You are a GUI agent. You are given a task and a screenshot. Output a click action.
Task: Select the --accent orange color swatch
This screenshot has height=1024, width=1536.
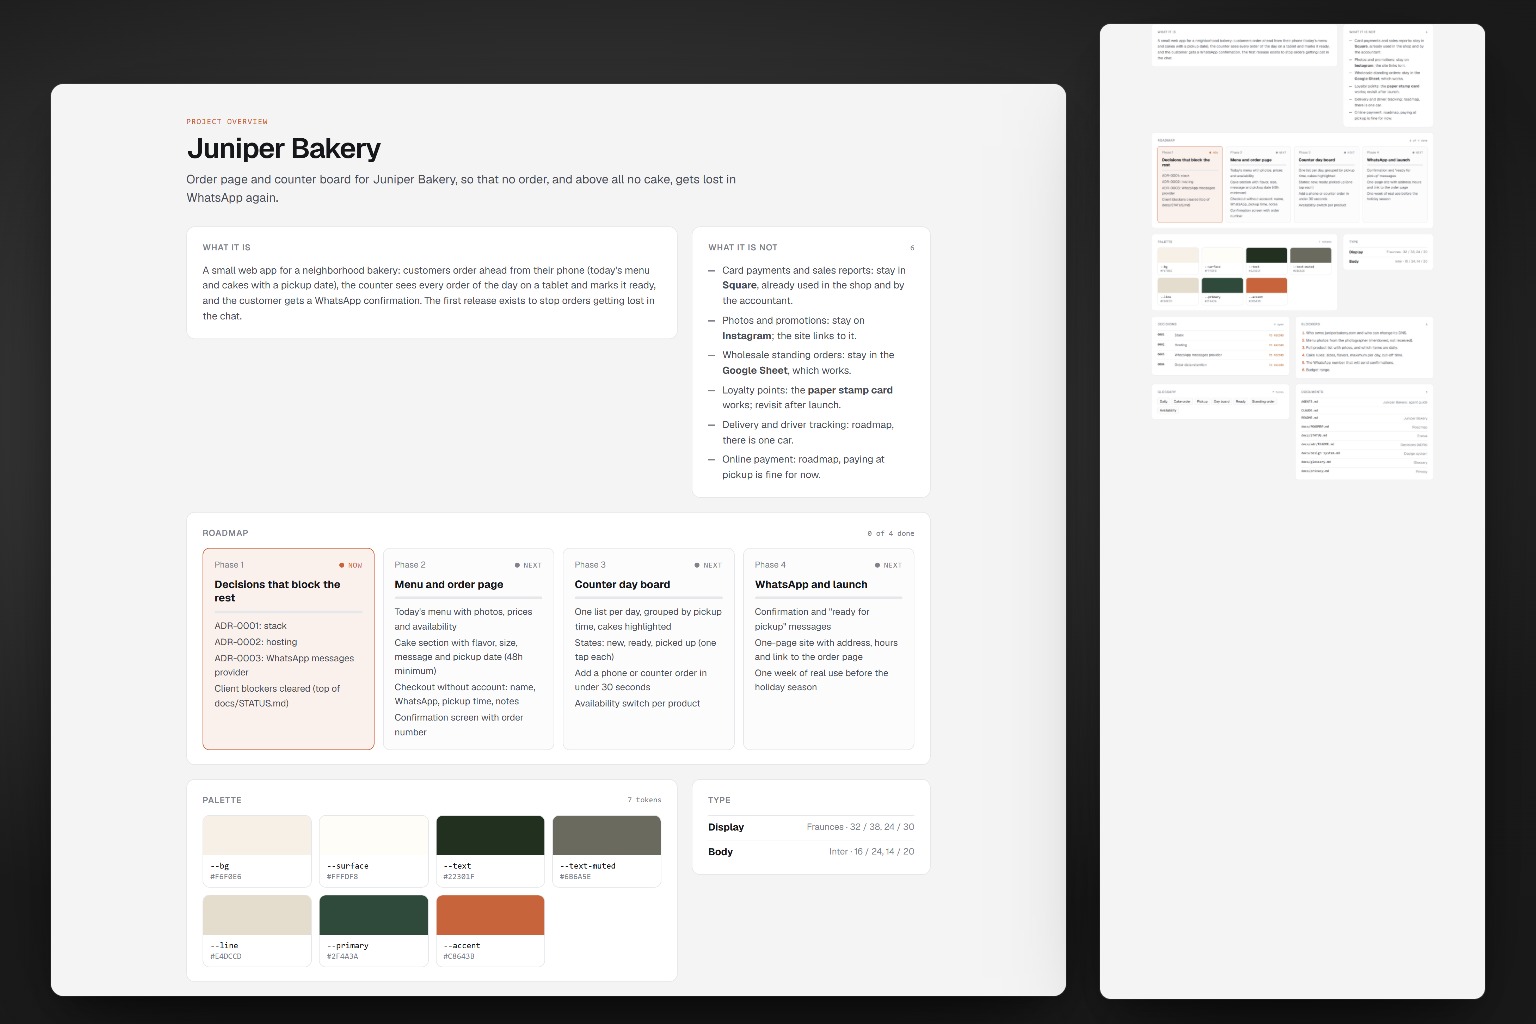pyautogui.click(x=490, y=930)
